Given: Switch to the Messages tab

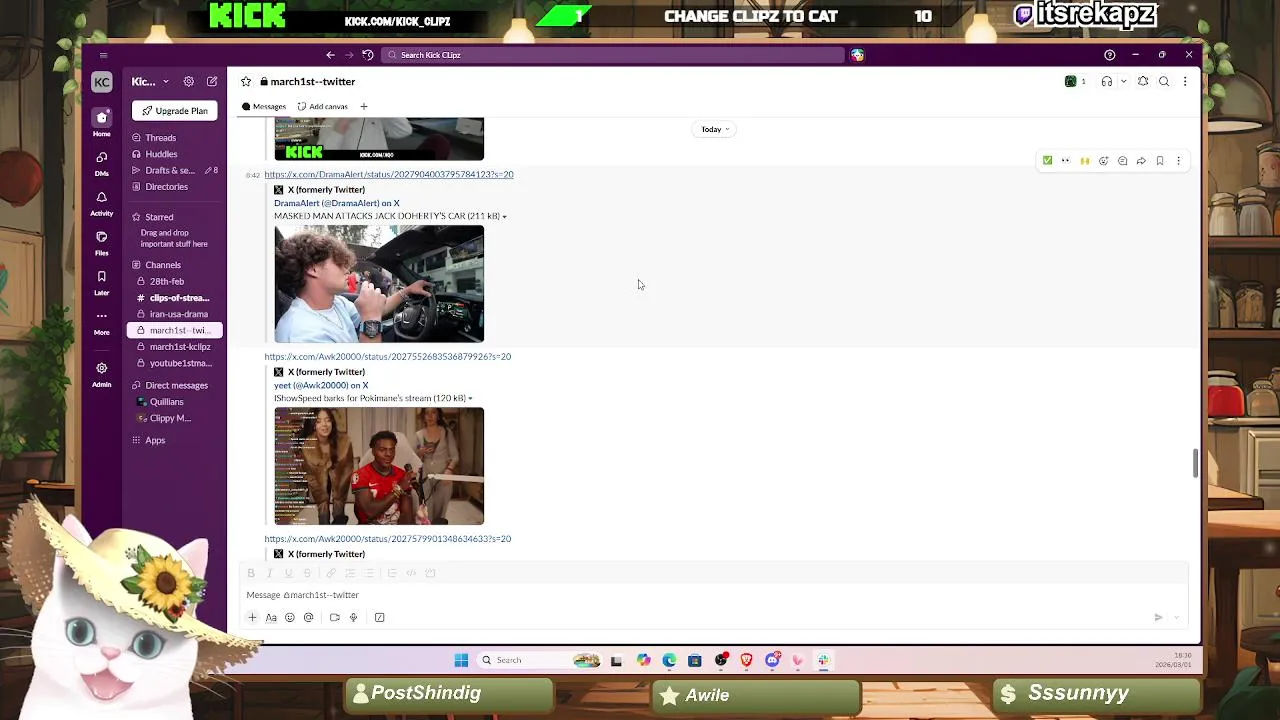Looking at the screenshot, I should click(264, 106).
